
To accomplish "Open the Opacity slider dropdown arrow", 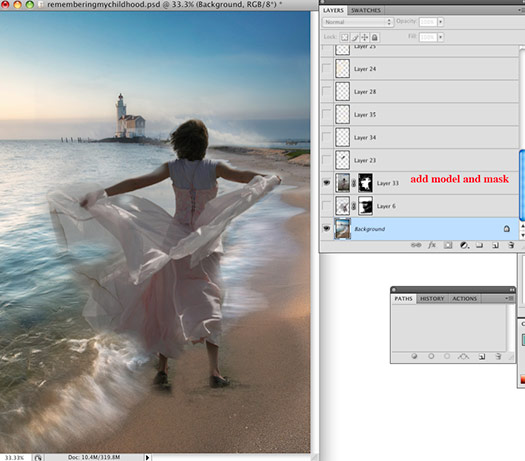I will [x=441, y=22].
